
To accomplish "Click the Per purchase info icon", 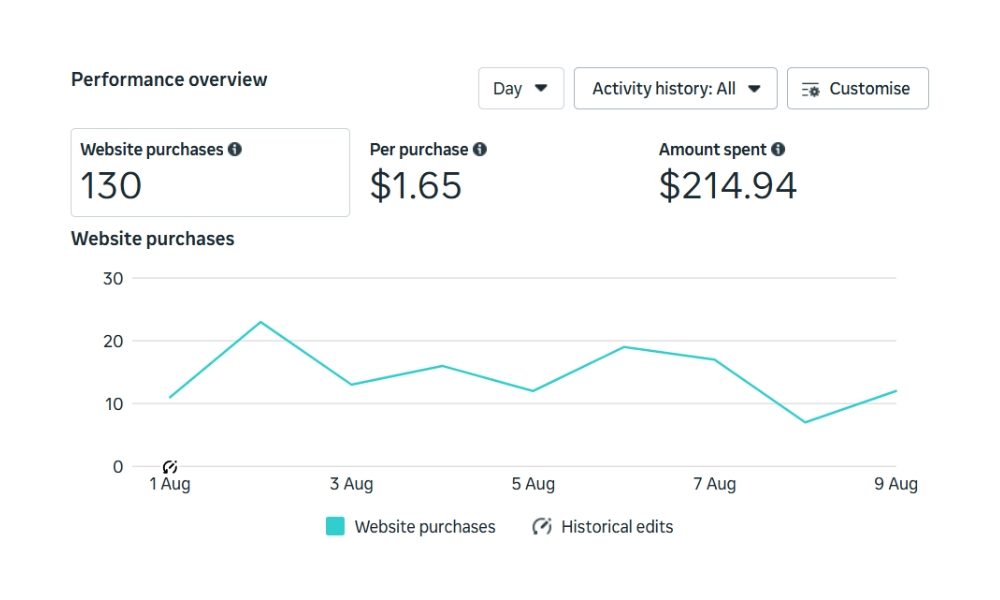I will click(480, 149).
